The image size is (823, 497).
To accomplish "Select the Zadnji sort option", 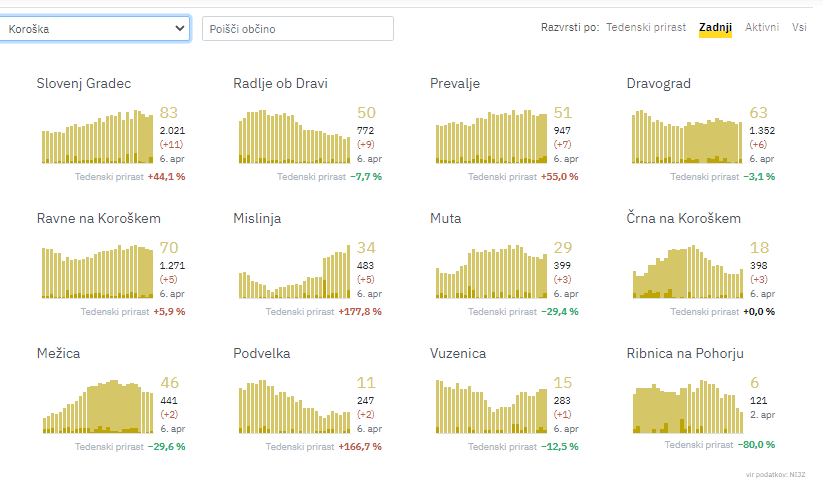I will 715,27.
